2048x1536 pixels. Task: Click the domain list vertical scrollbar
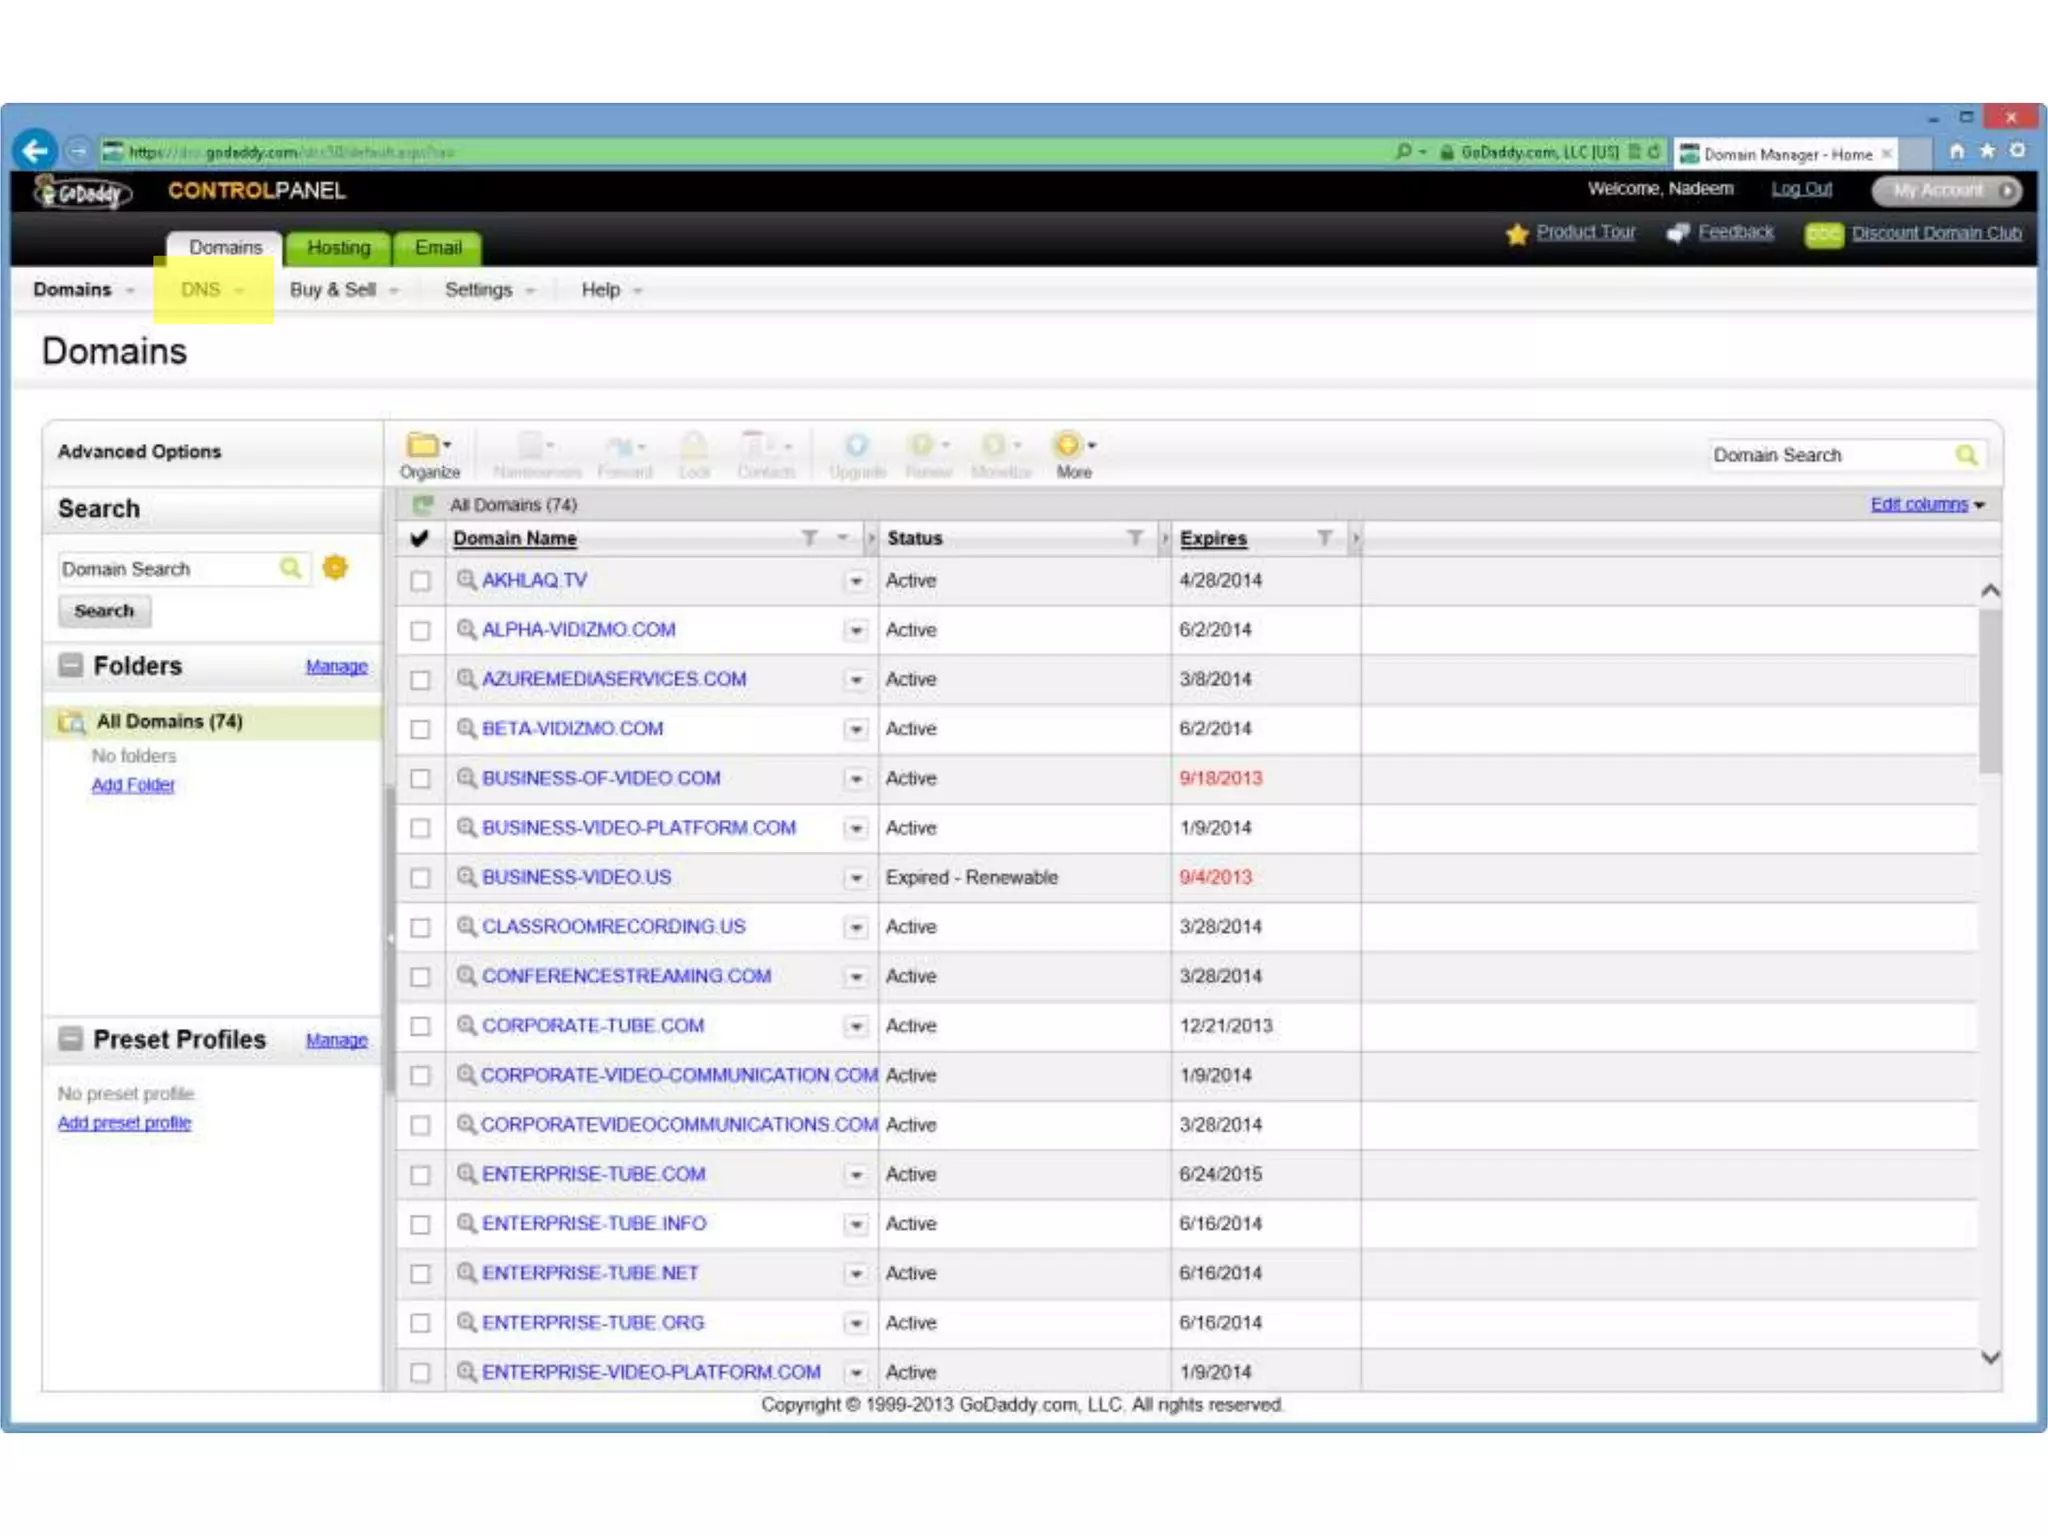(1990, 690)
